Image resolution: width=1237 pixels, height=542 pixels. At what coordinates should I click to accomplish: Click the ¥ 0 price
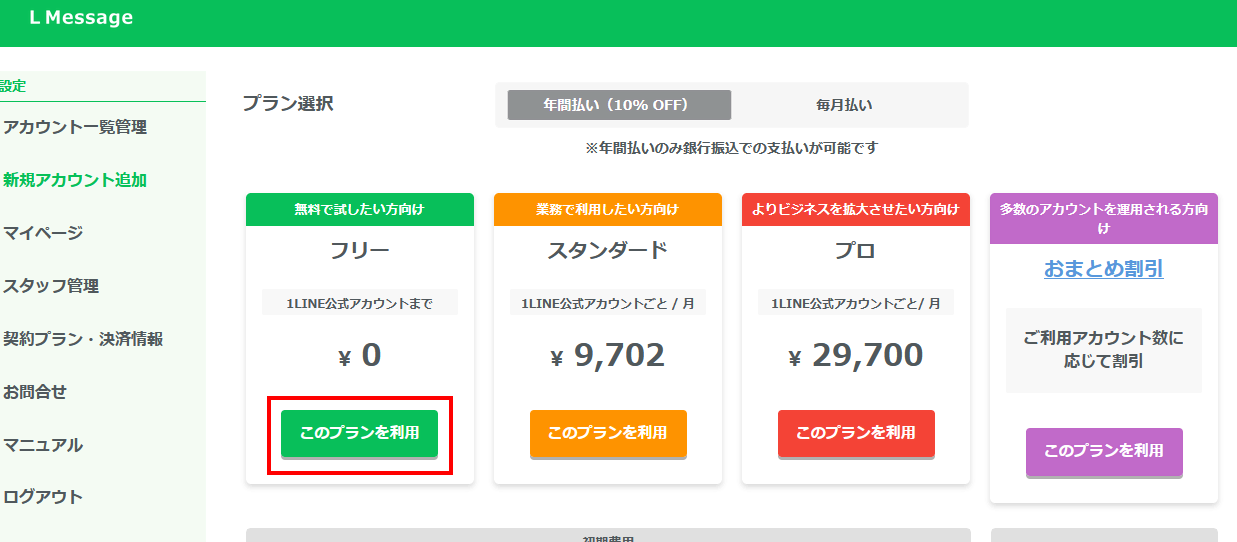click(360, 355)
